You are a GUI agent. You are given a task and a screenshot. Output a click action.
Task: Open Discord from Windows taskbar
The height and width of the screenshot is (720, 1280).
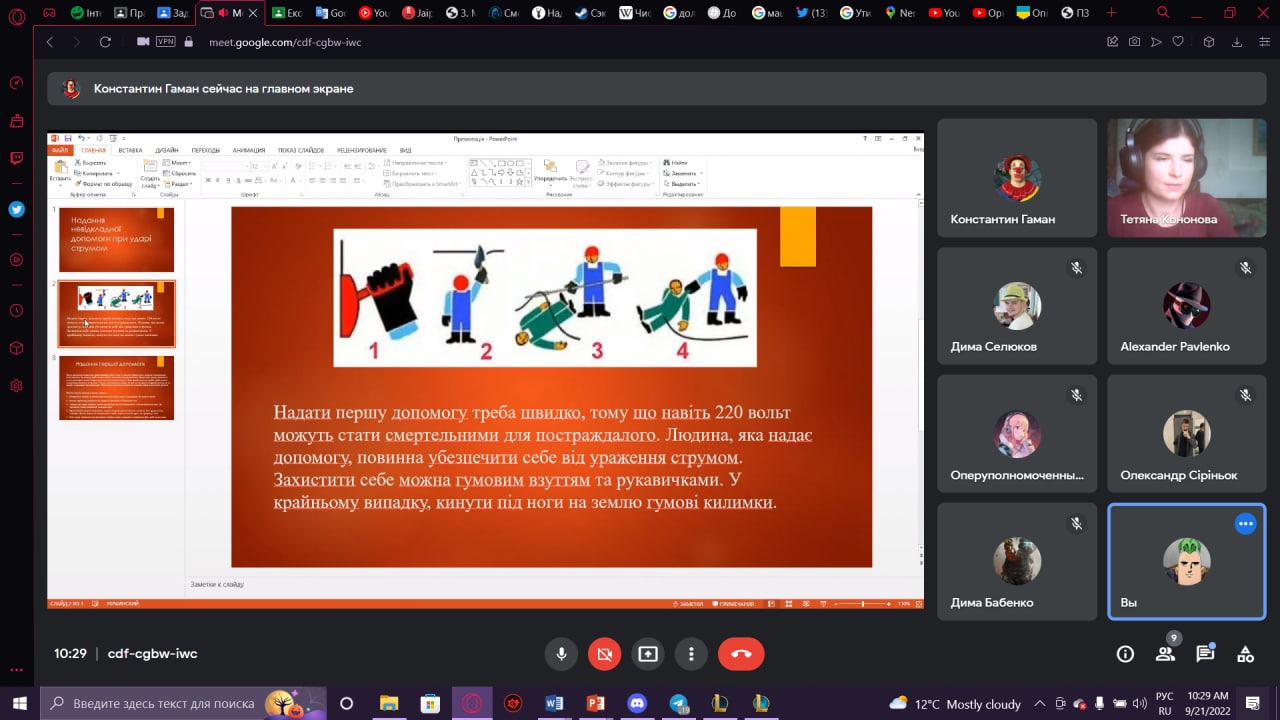[x=637, y=703]
